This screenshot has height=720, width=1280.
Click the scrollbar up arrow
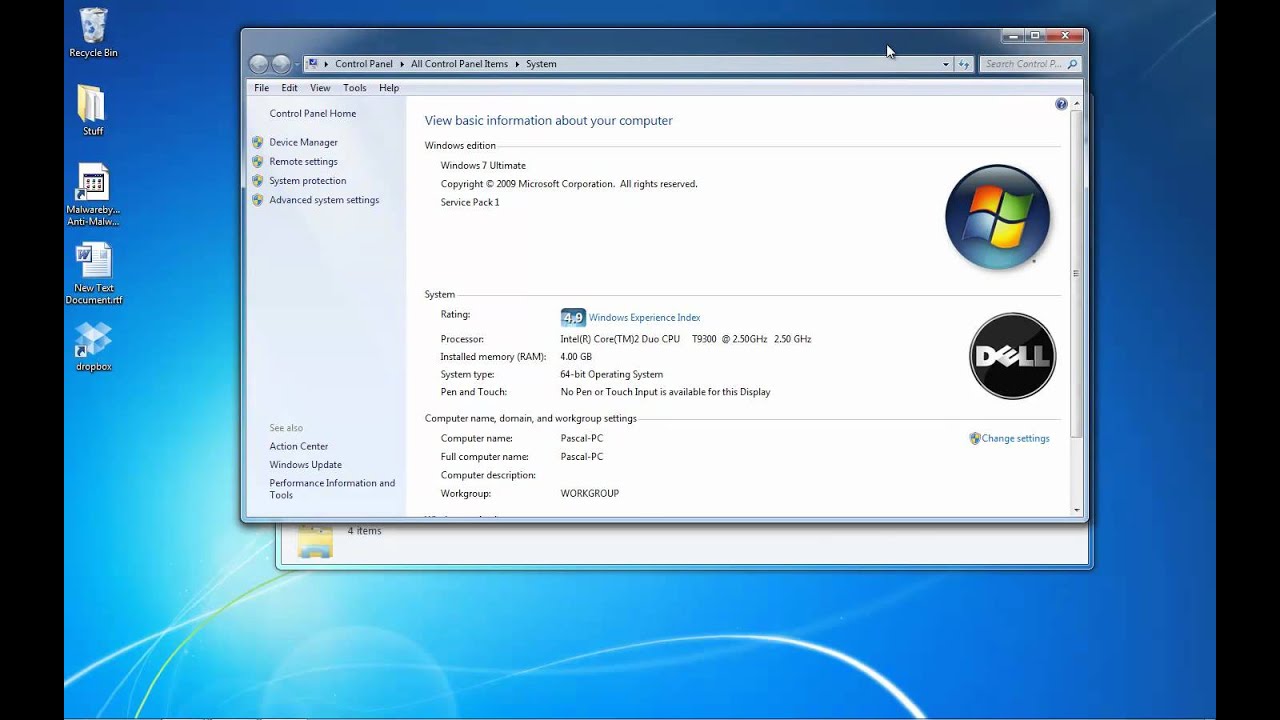[1076, 104]
